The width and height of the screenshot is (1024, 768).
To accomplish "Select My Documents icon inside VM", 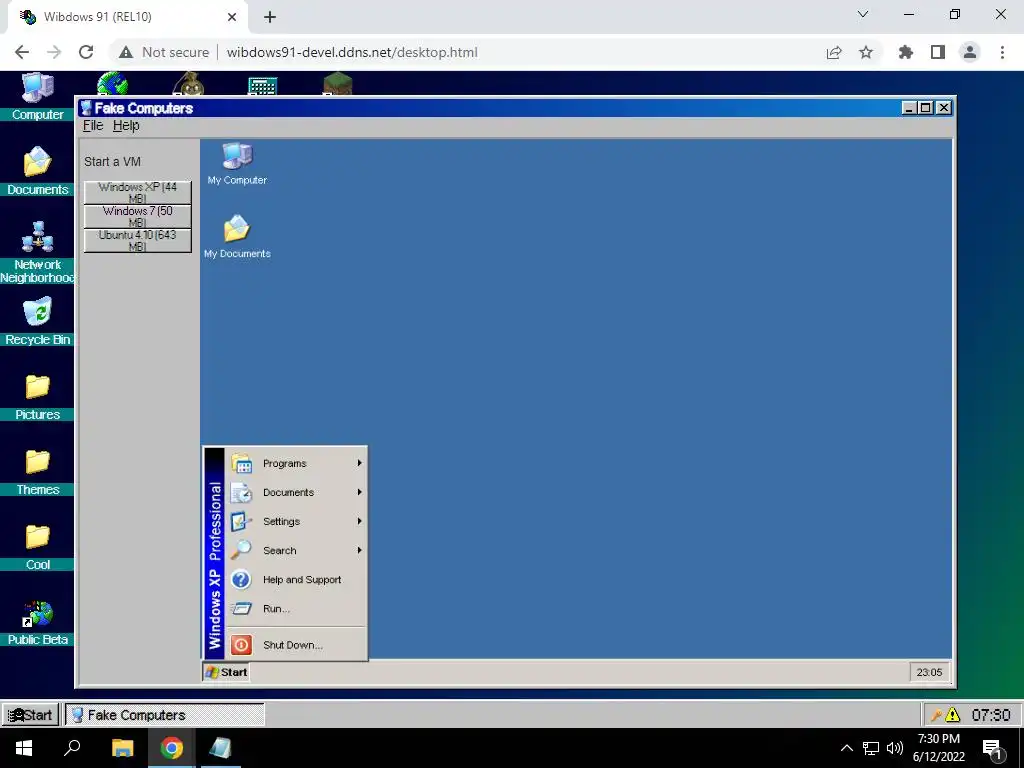I will pos(237,229).
